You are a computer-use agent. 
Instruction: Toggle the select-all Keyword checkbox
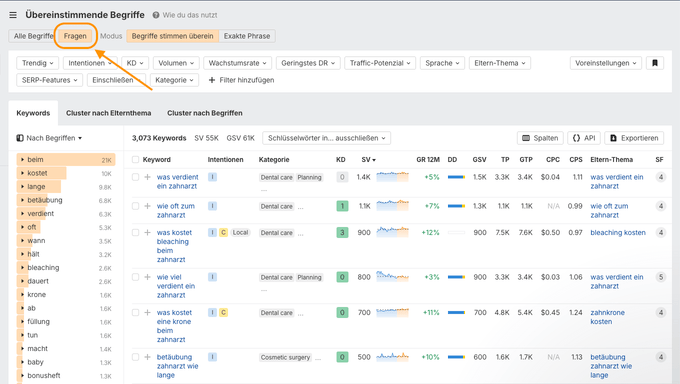point(135,160)
